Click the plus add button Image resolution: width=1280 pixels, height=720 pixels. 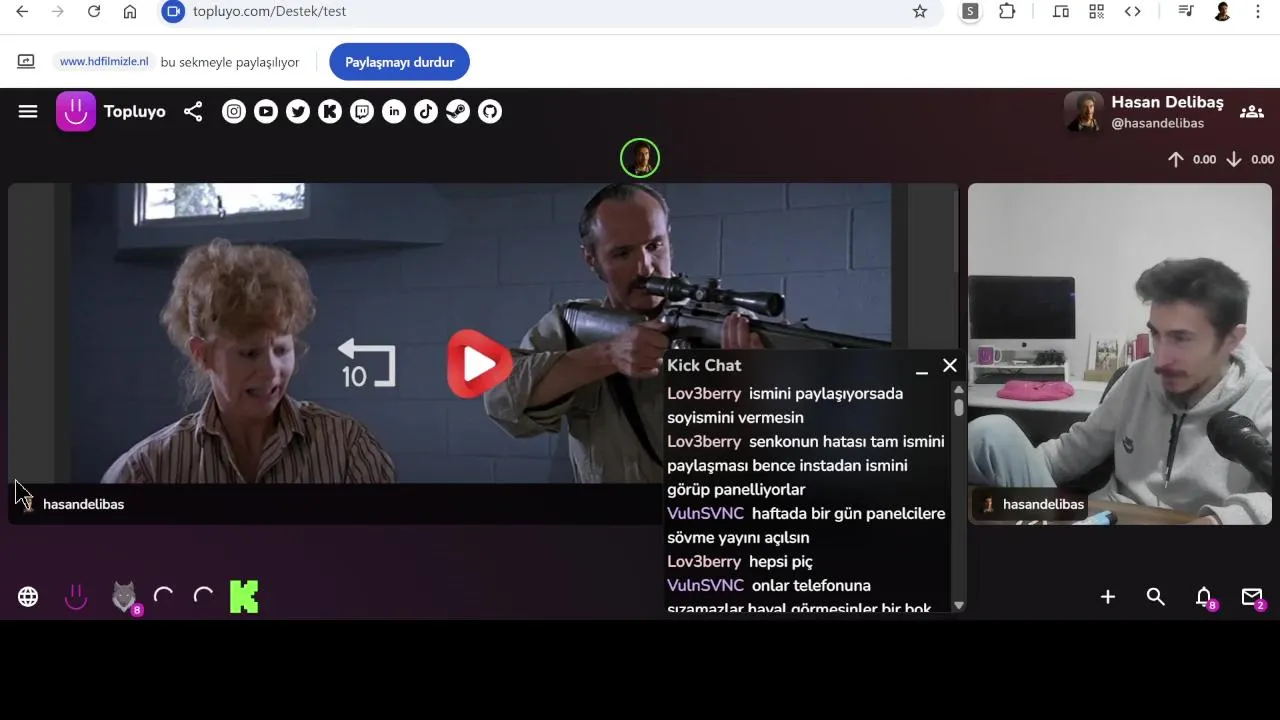pyautogui.click(x=1108, y=597)
